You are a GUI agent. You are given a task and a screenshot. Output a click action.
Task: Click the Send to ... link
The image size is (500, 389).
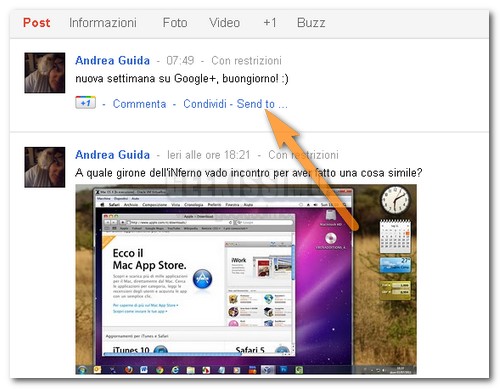coord(262,104)
